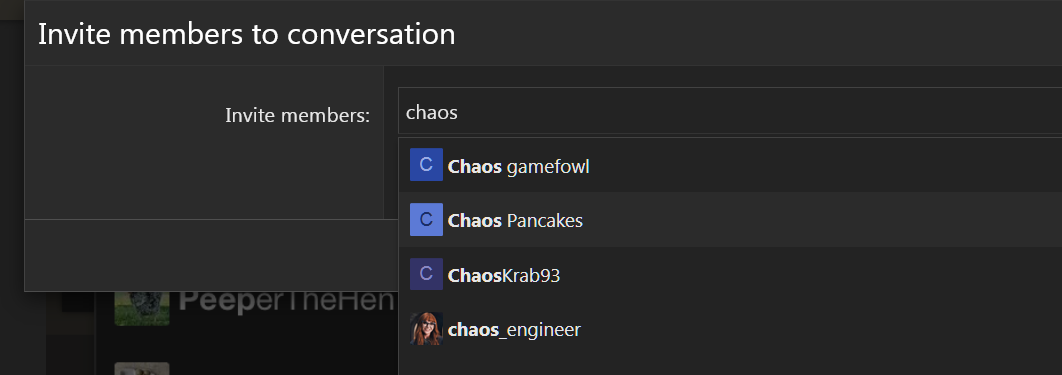This screenshot has width=1062, height=375.
Task: Click the Invite members label
Action: 297,115
